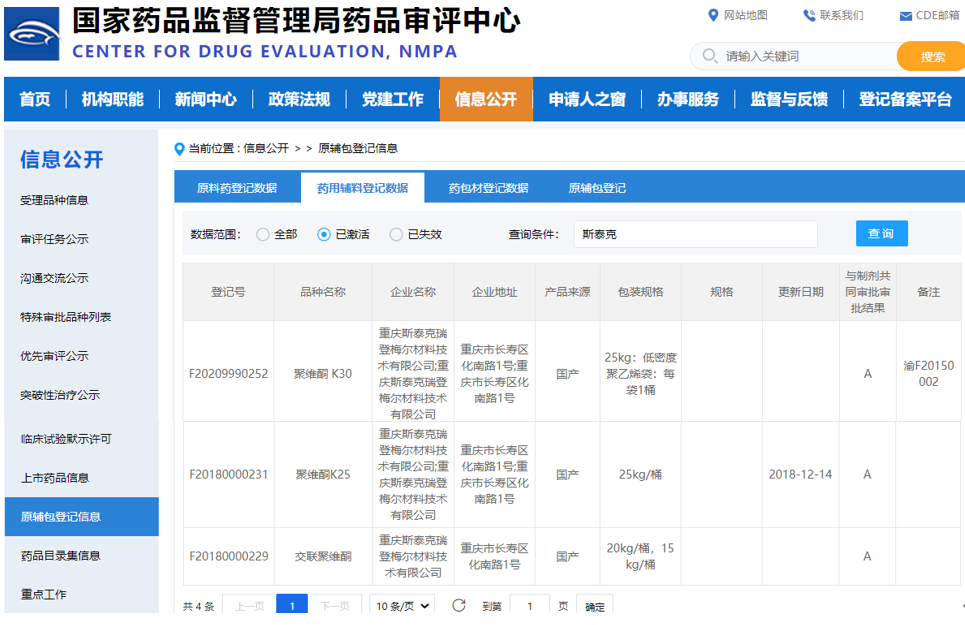Click the 渝F20150002 remark cell
This screenshot has width=965, height=625.
coord(929,373)
